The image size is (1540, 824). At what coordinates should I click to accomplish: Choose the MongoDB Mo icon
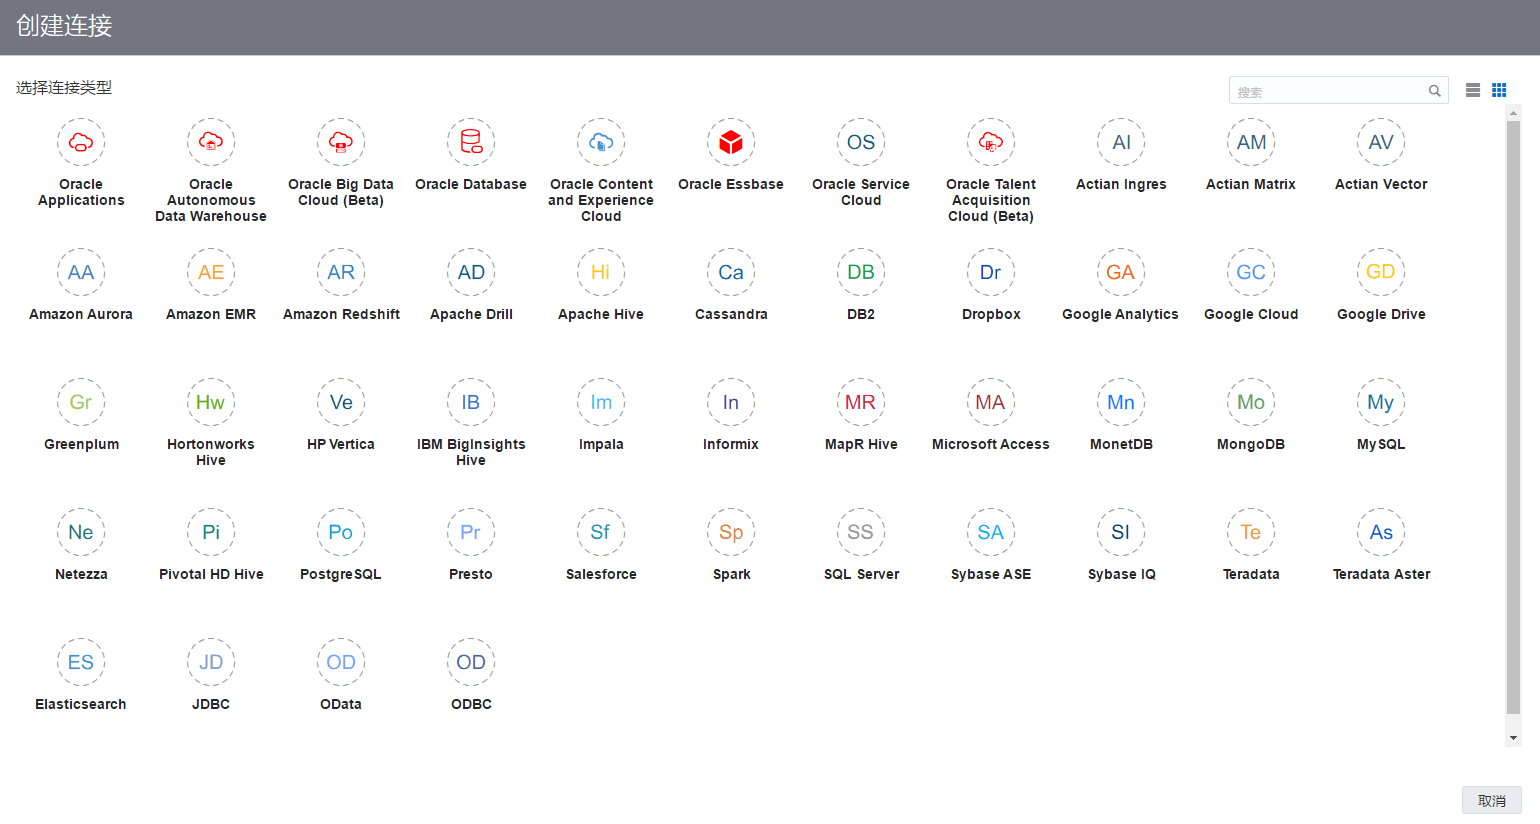1251,402
